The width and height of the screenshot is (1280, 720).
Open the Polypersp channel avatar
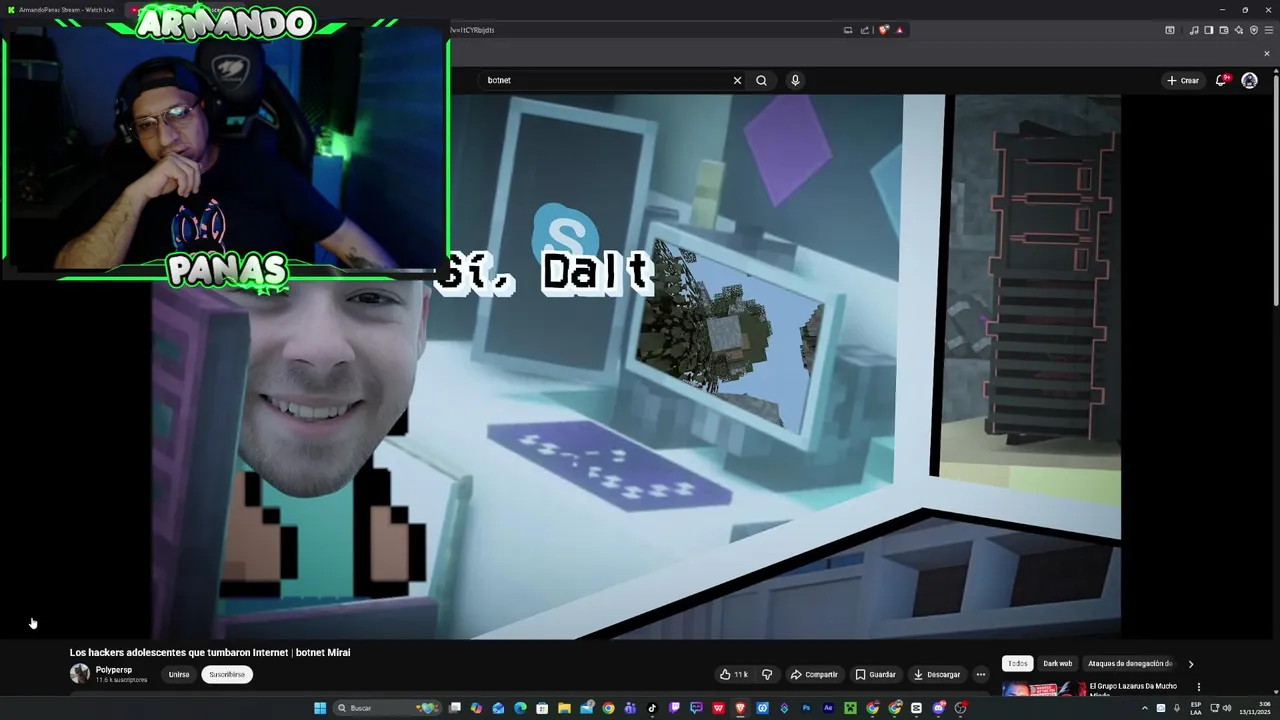coord(80,674)
